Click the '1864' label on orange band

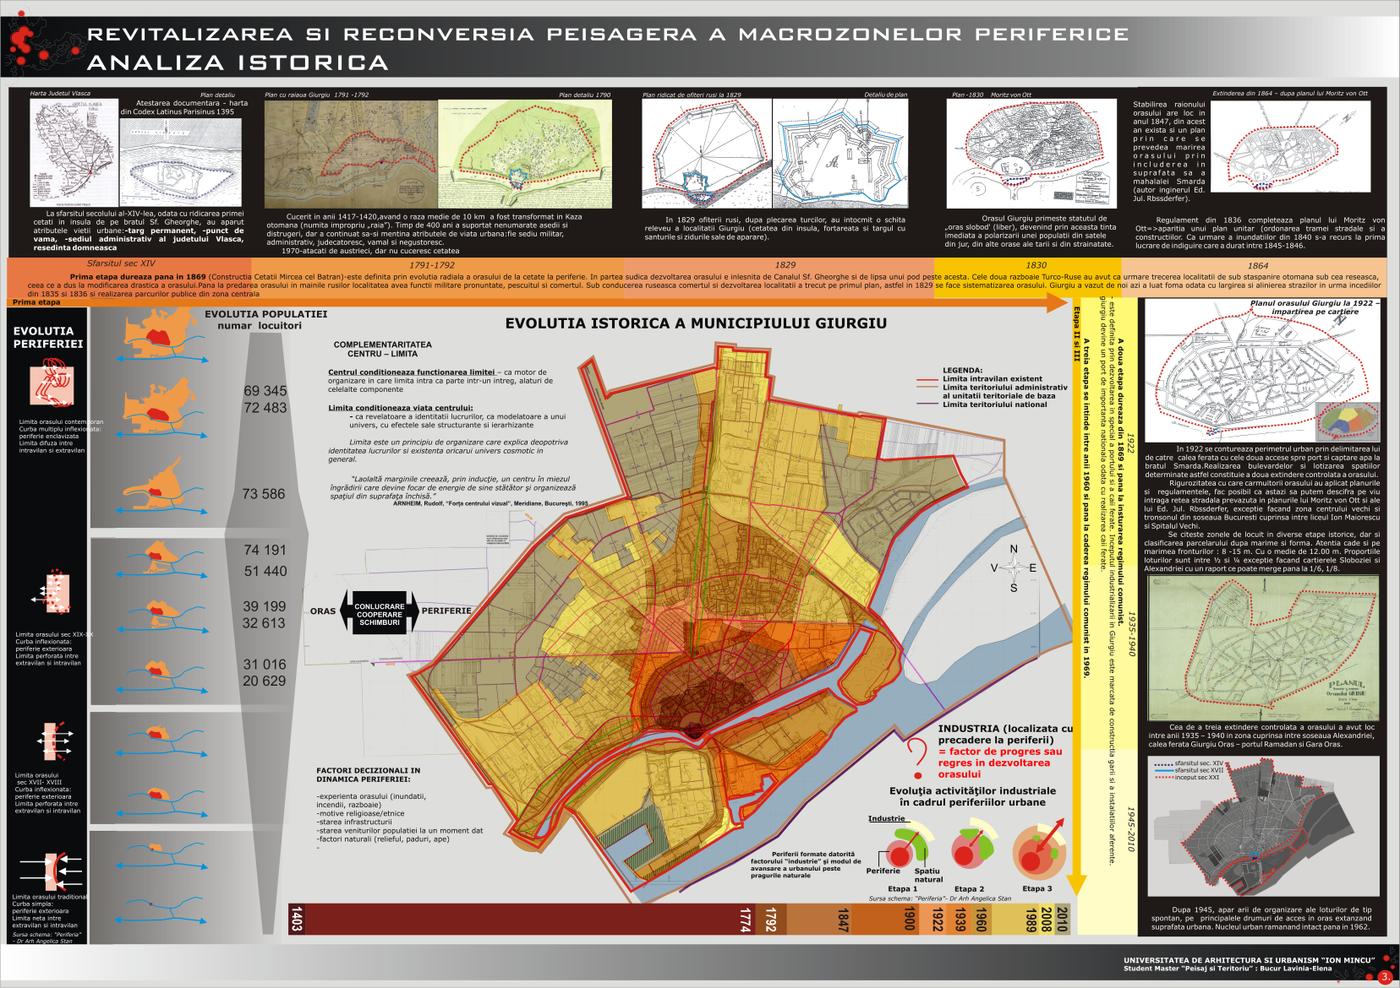coord(1258,266)
